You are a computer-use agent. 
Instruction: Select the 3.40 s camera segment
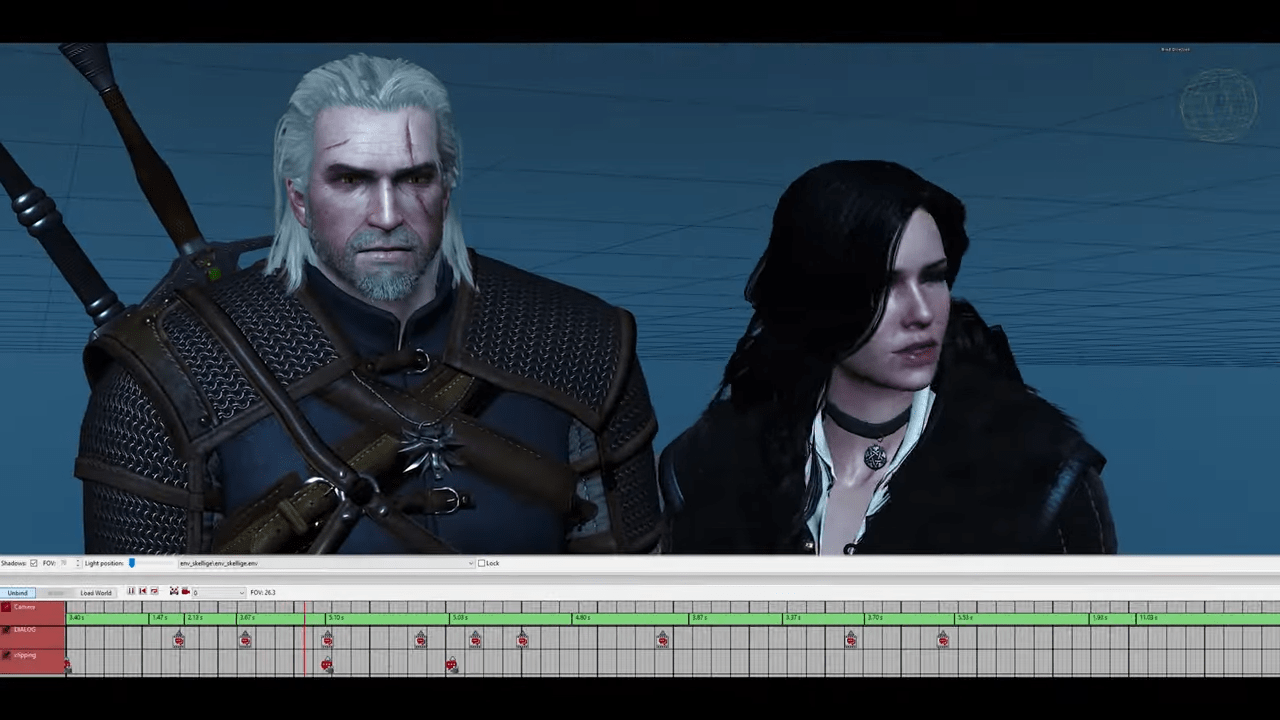pos(107,619)
